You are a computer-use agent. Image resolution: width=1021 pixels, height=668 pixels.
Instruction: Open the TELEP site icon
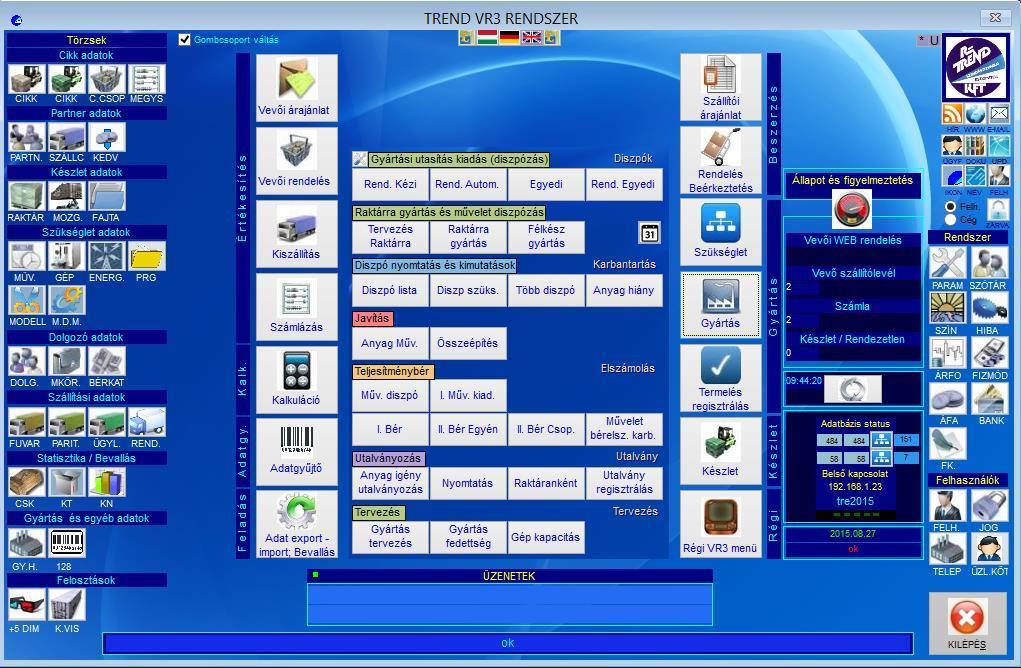point(947,549)
